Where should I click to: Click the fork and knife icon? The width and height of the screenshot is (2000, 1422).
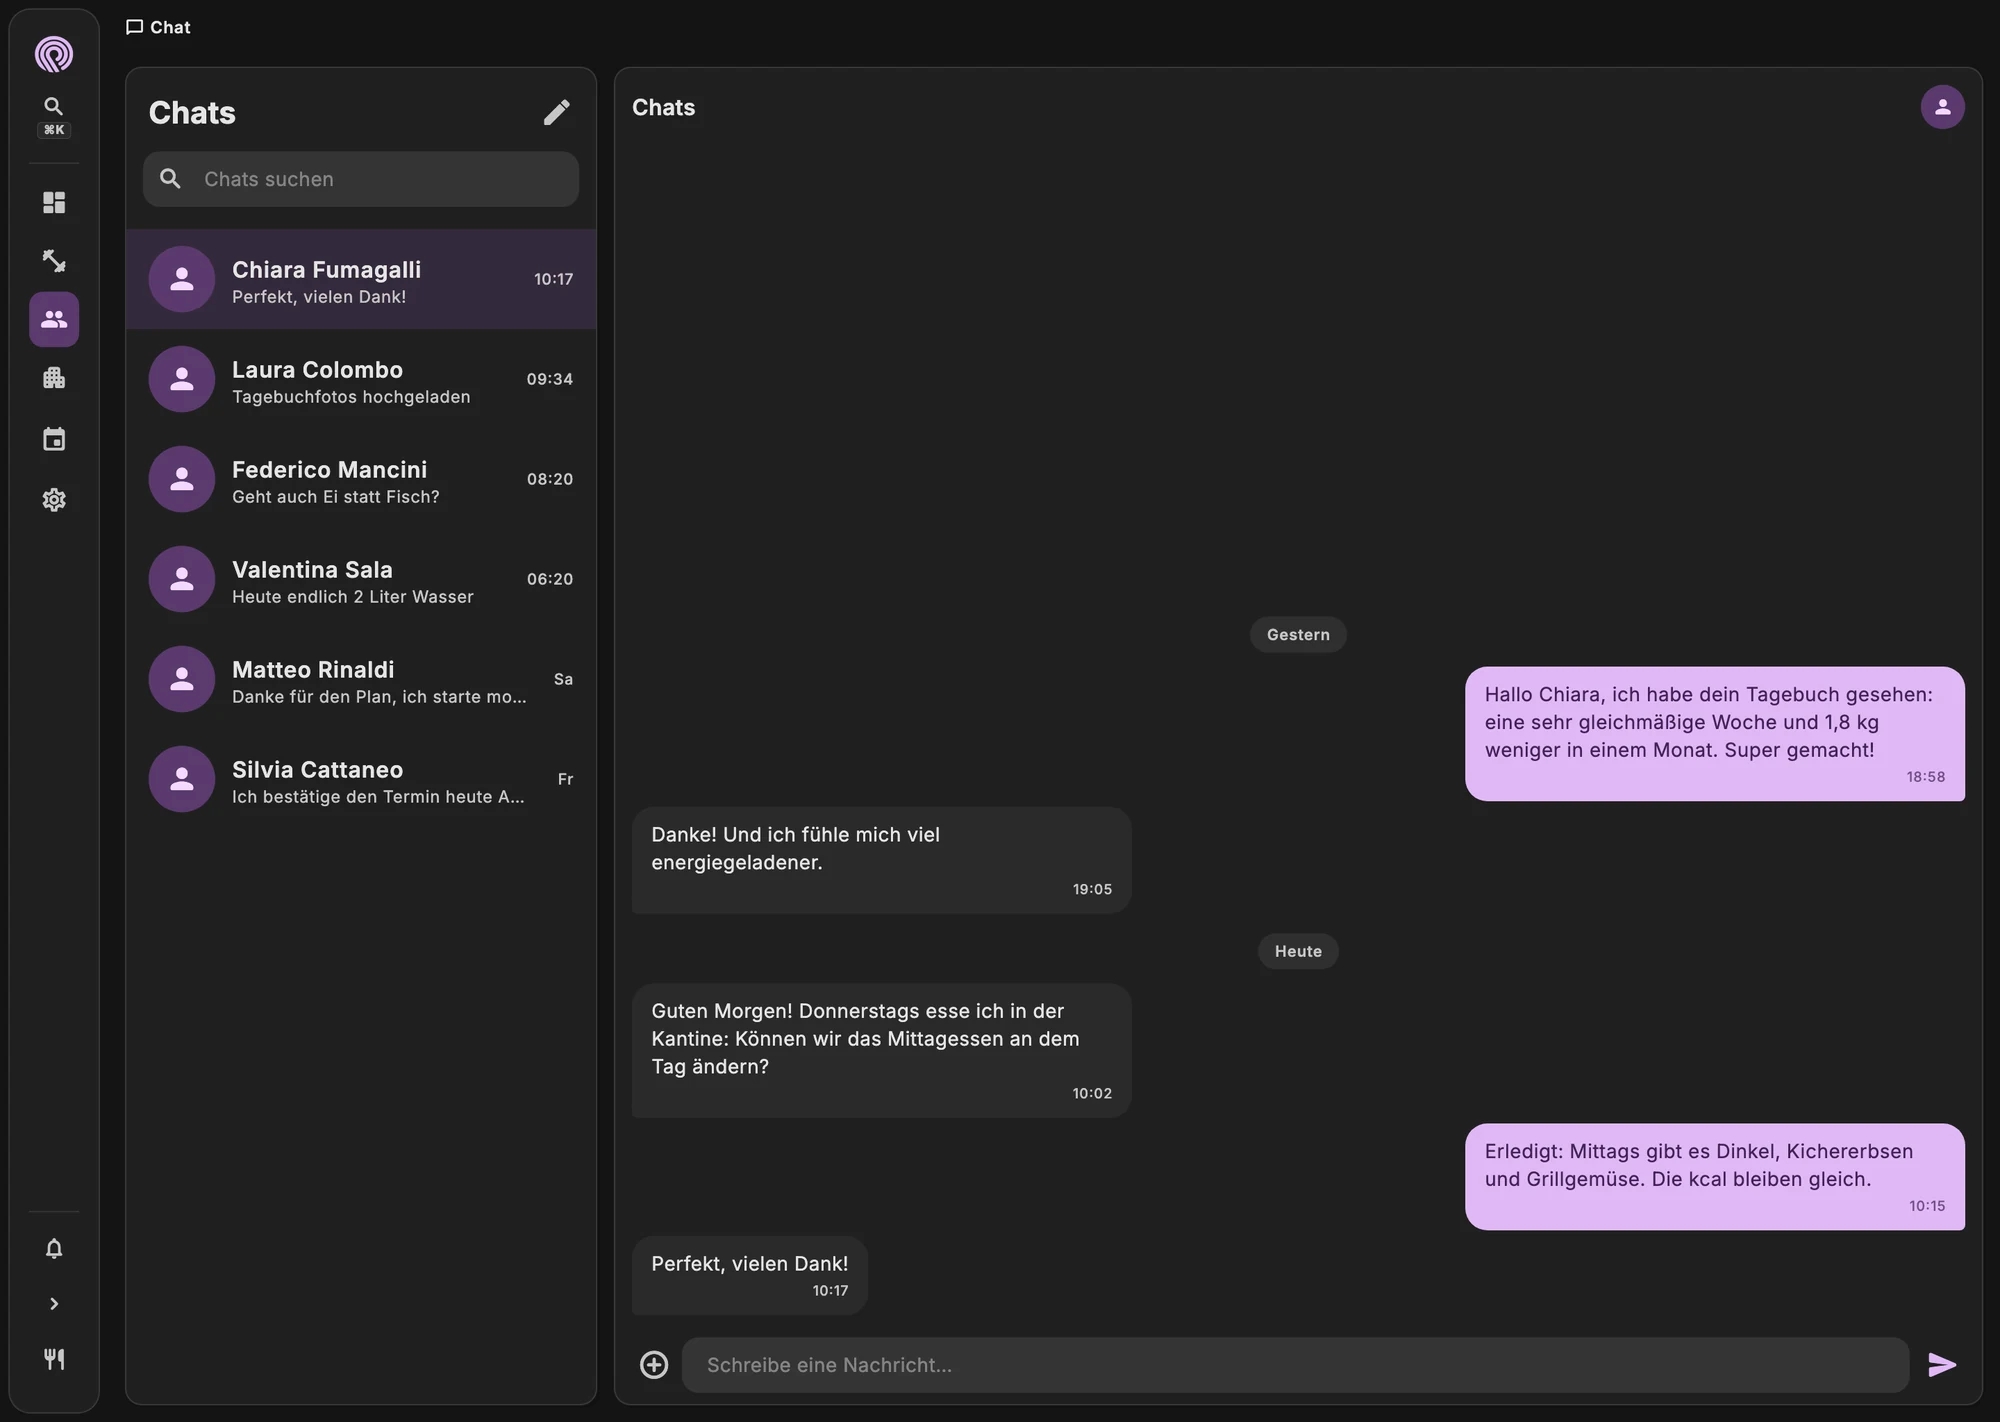pyautogui.click(x=54, y=1359)
